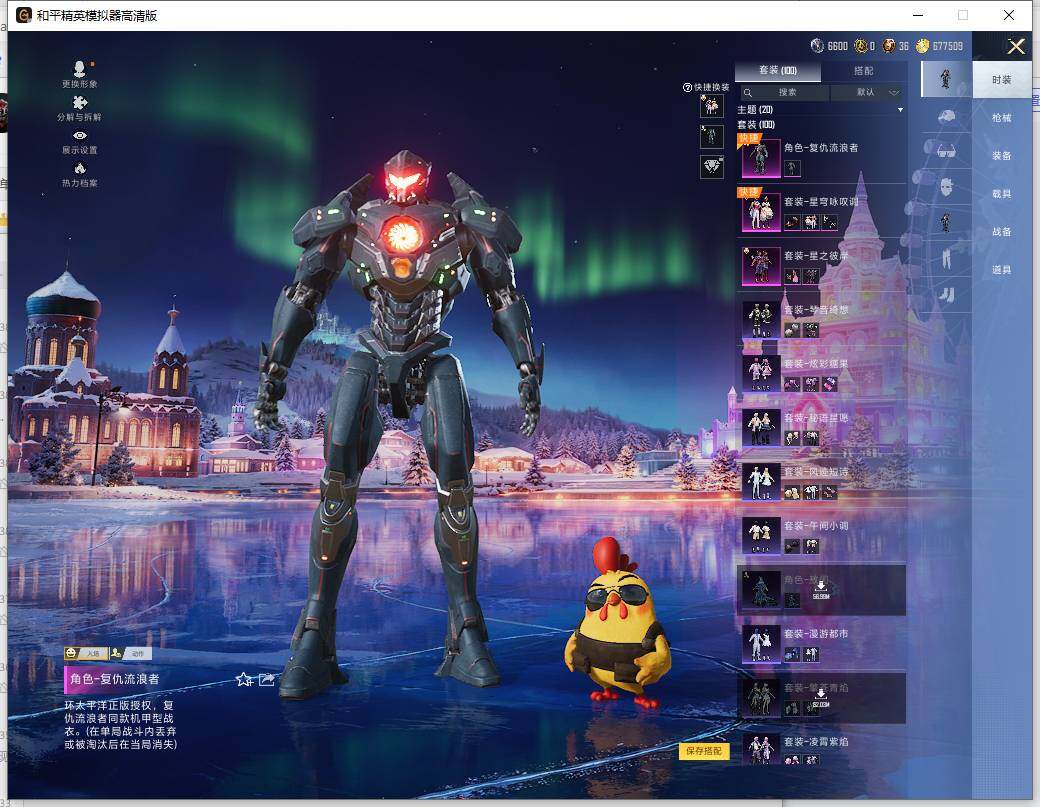Switch to the 套装 (100) tab
1040x807 pixels.
(x=778, y=70)
